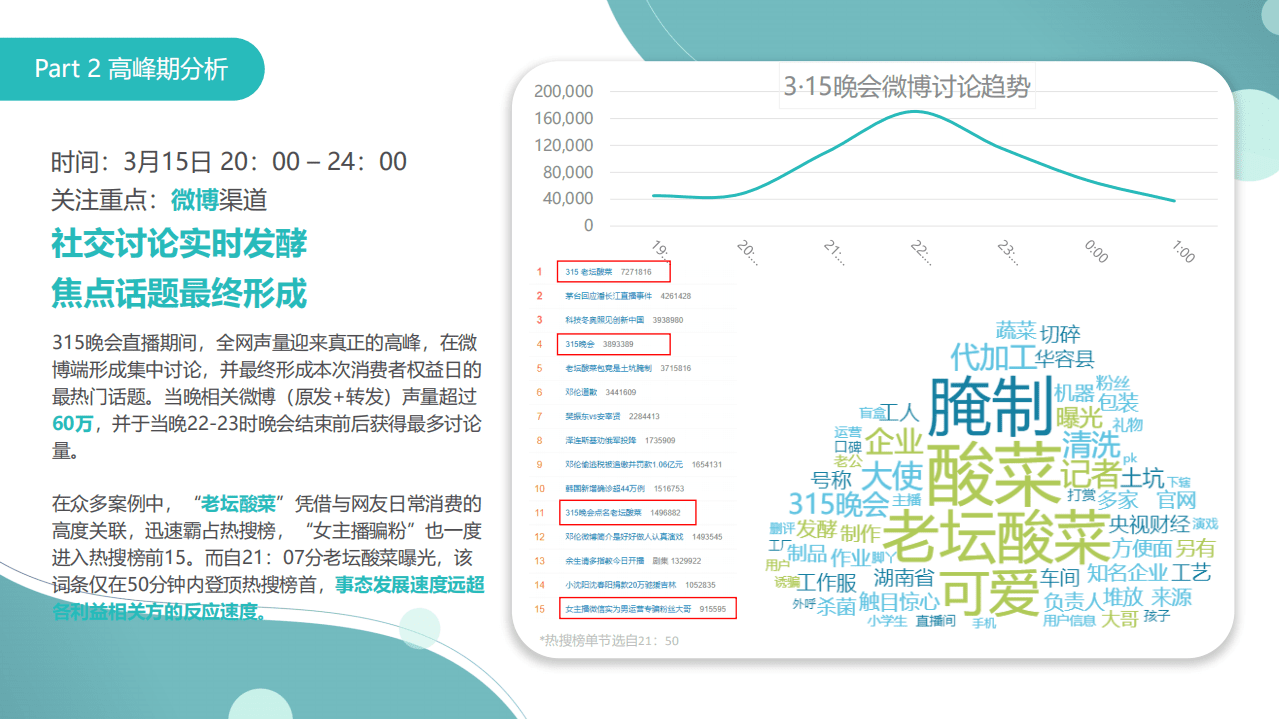
Task: Click the red box highlighting 315老坛酸菜
Action: coord(612,271)
